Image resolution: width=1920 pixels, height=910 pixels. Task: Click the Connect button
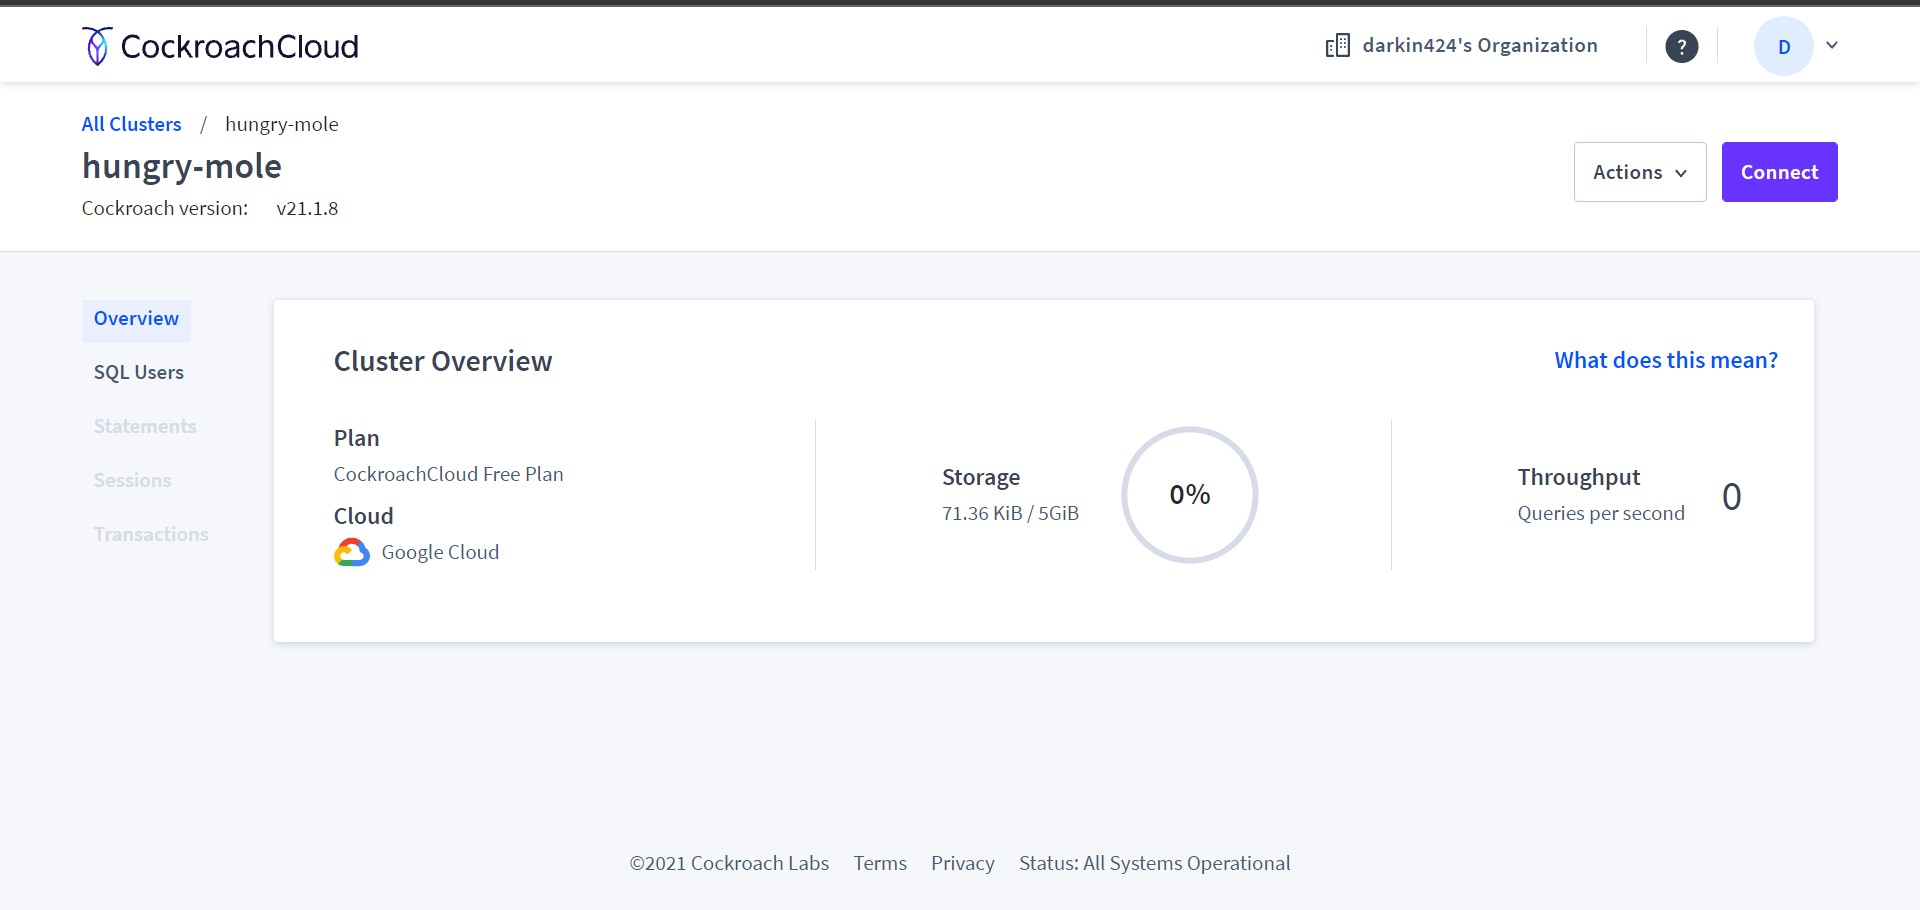1779,172
